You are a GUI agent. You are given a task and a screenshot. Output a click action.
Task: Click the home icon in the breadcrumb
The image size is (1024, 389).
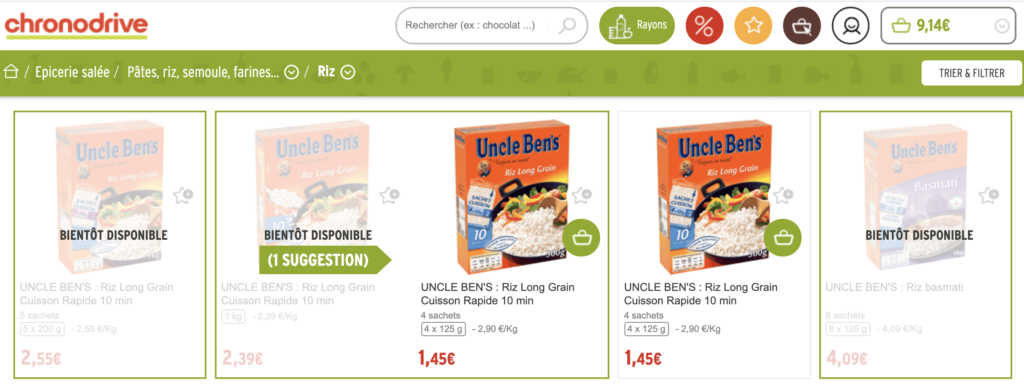tap(10, 72)
